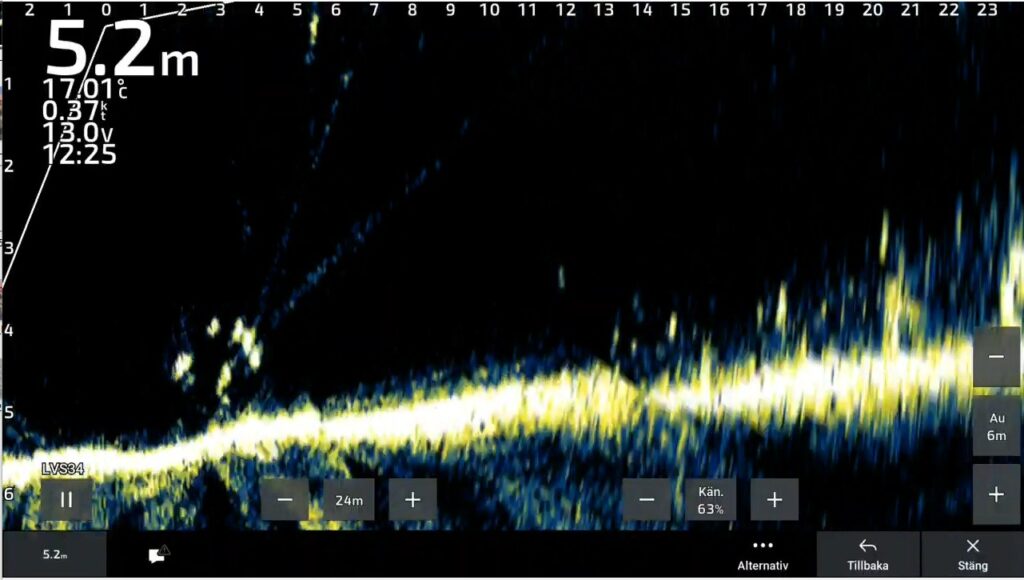Raise the Kän. sensitivity value
Viewport: 1024px width, 580px height.
[775, 500]
